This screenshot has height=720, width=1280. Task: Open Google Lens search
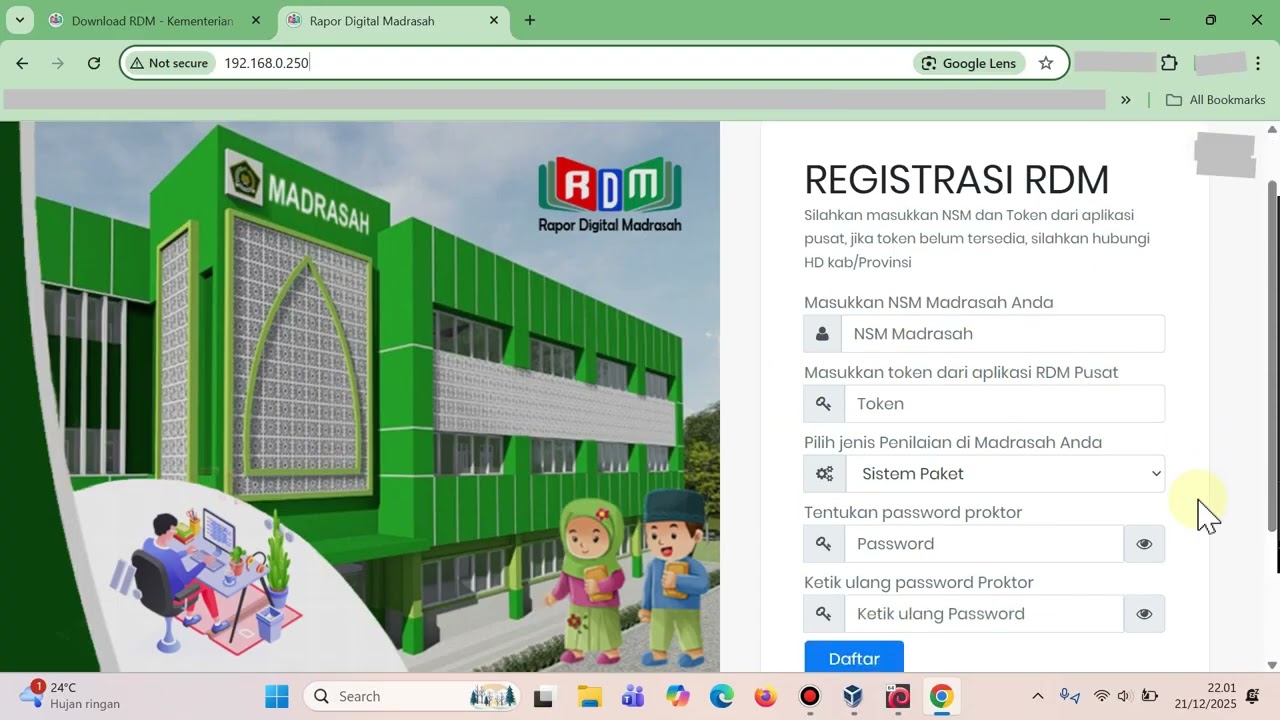pos(969,63)
